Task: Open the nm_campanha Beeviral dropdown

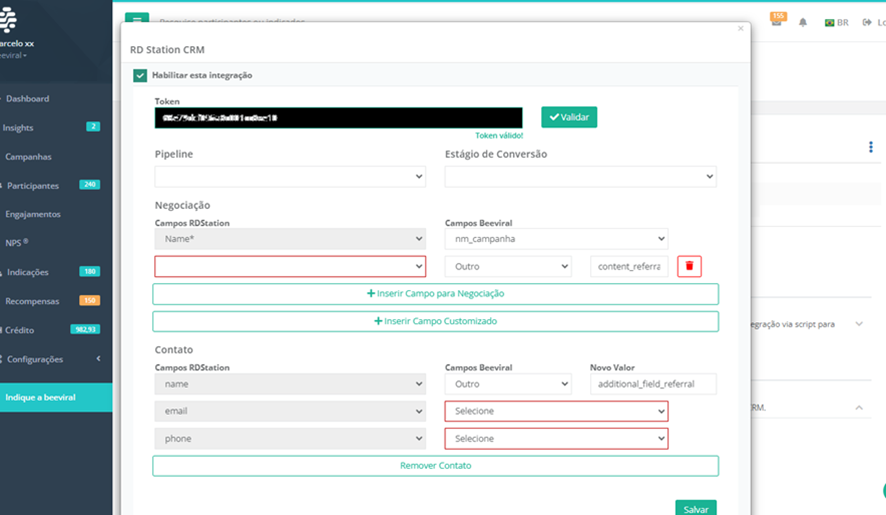Action: pos(556,239)
